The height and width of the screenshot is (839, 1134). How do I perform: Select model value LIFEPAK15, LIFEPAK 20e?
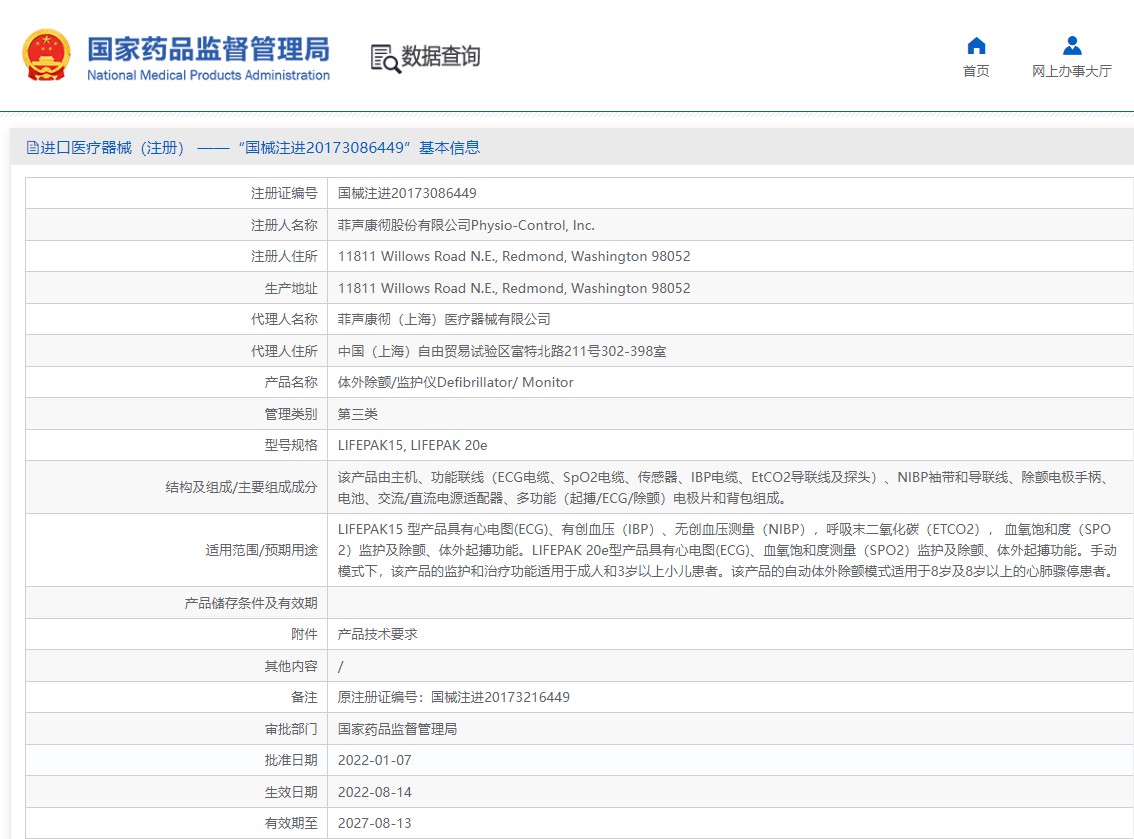pos(412,445)
